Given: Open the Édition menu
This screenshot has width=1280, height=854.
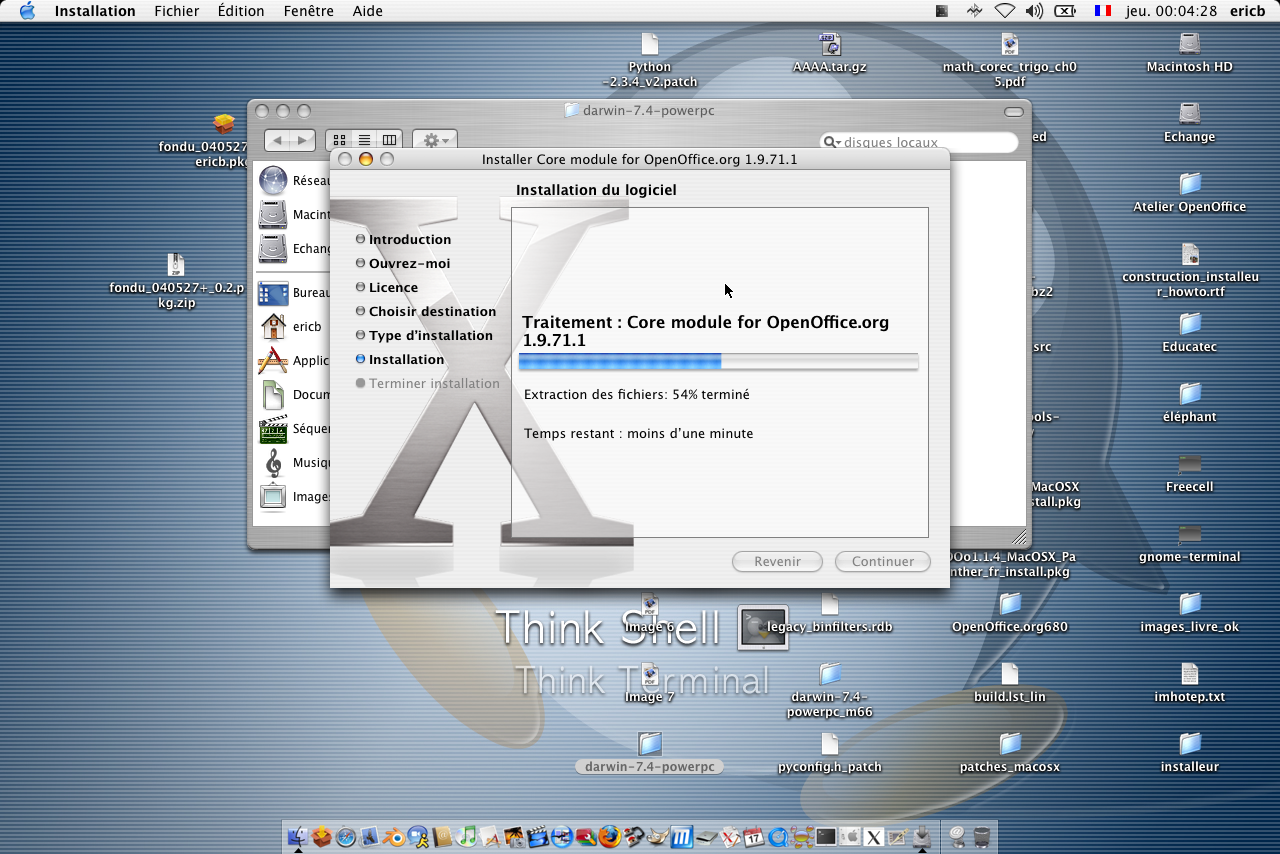Looking at the screenshot, I should coord(241,11).
